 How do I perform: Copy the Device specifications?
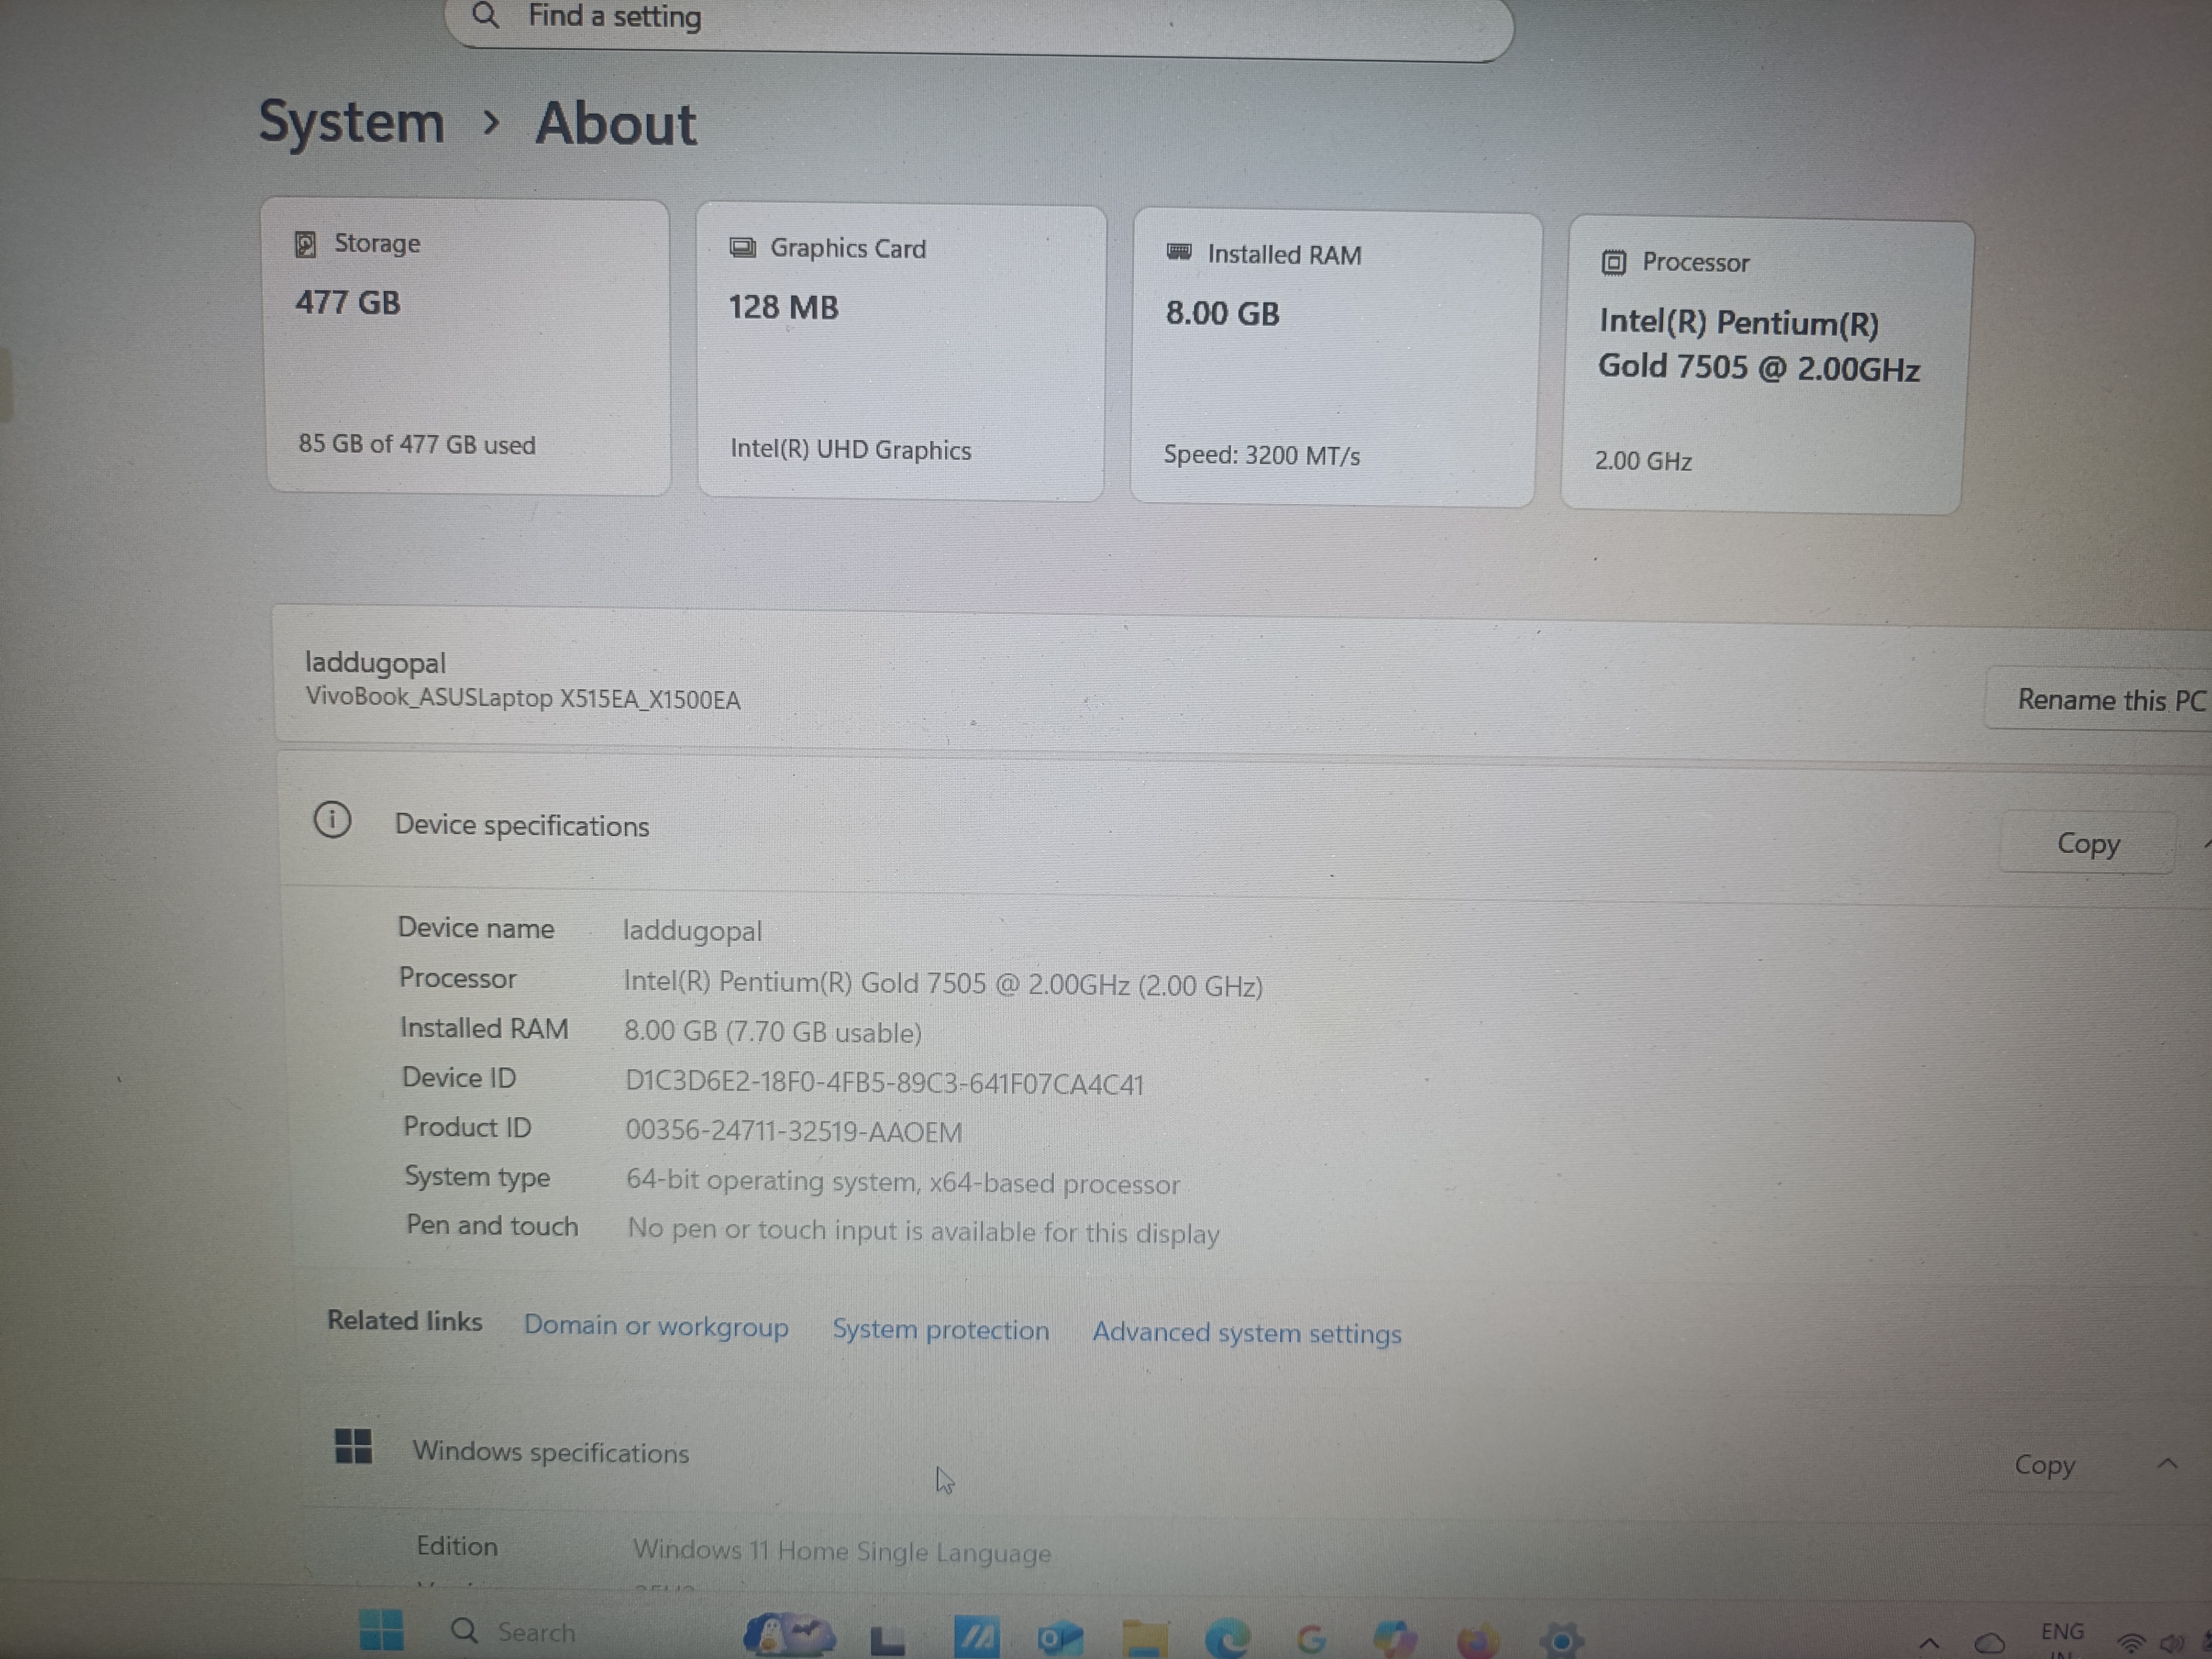pos(2088,843)
